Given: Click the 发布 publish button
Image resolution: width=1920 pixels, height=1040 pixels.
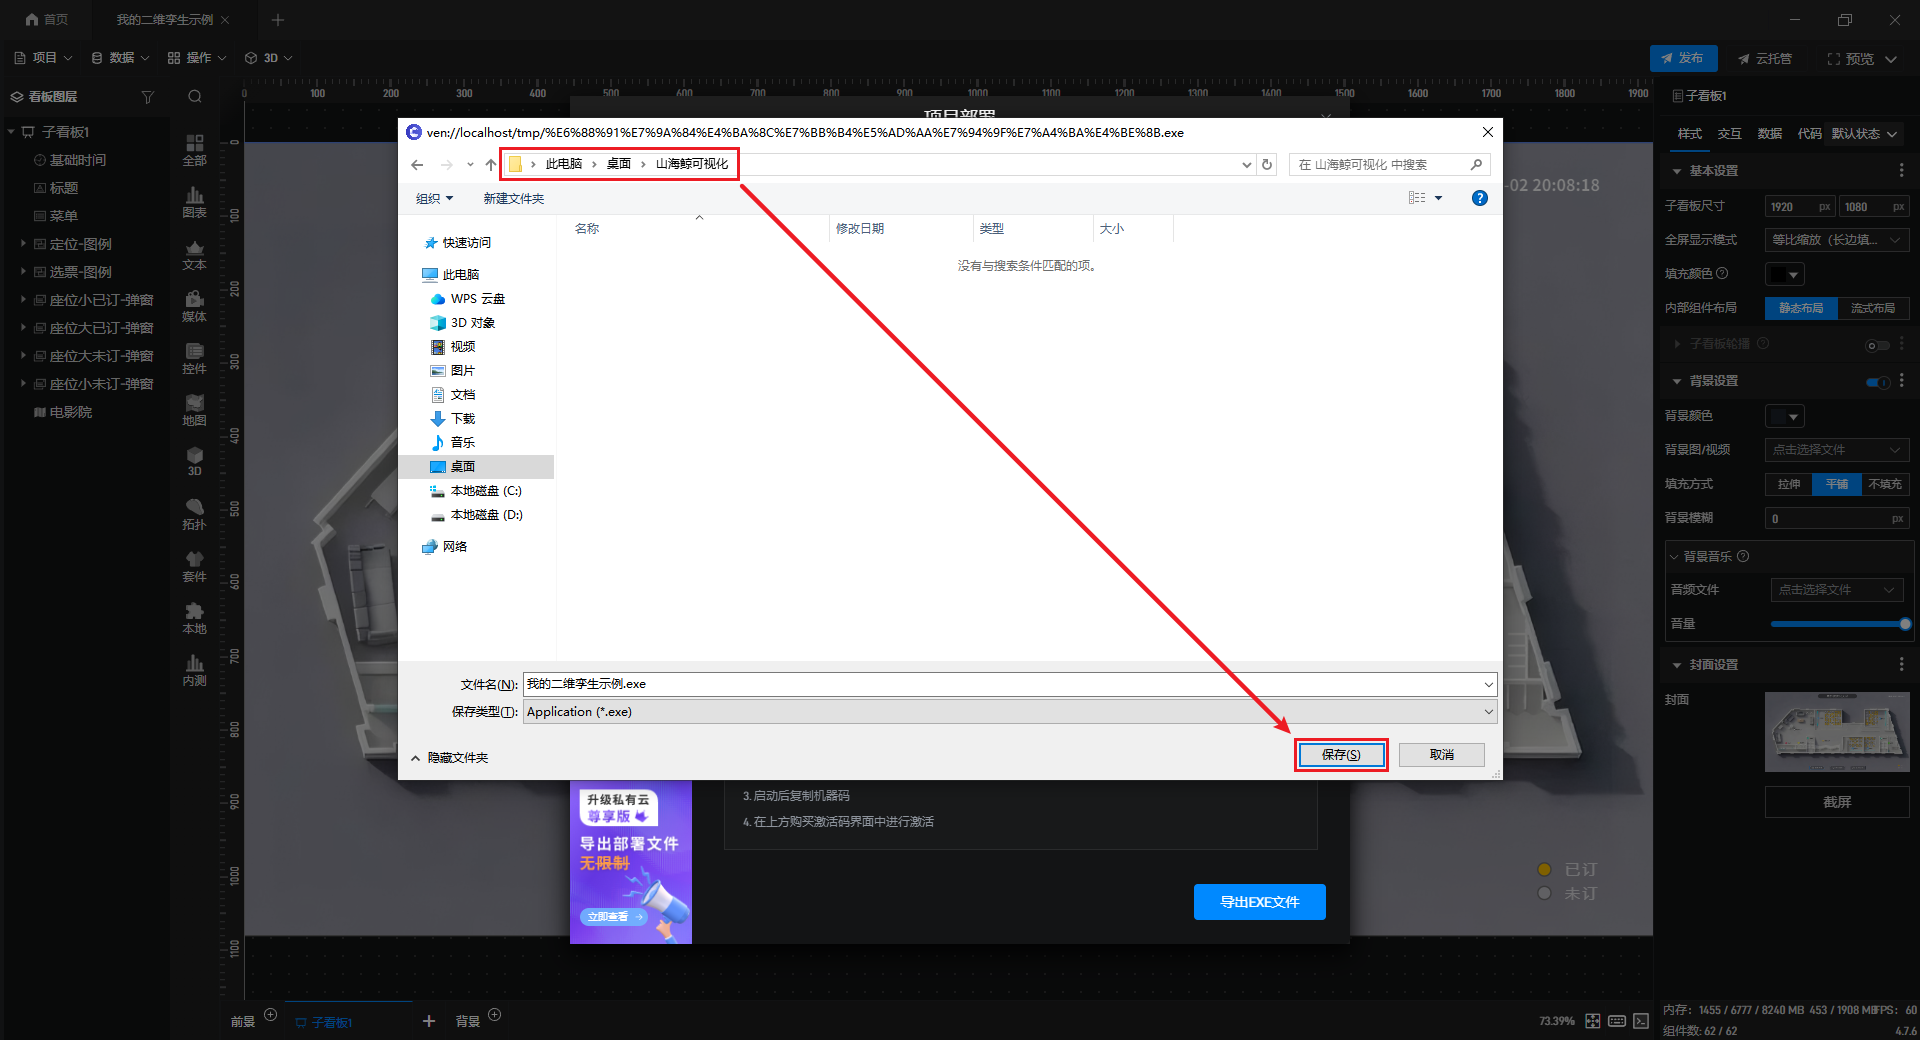Looking at the screenshot, I should [x=1683, y=58].
